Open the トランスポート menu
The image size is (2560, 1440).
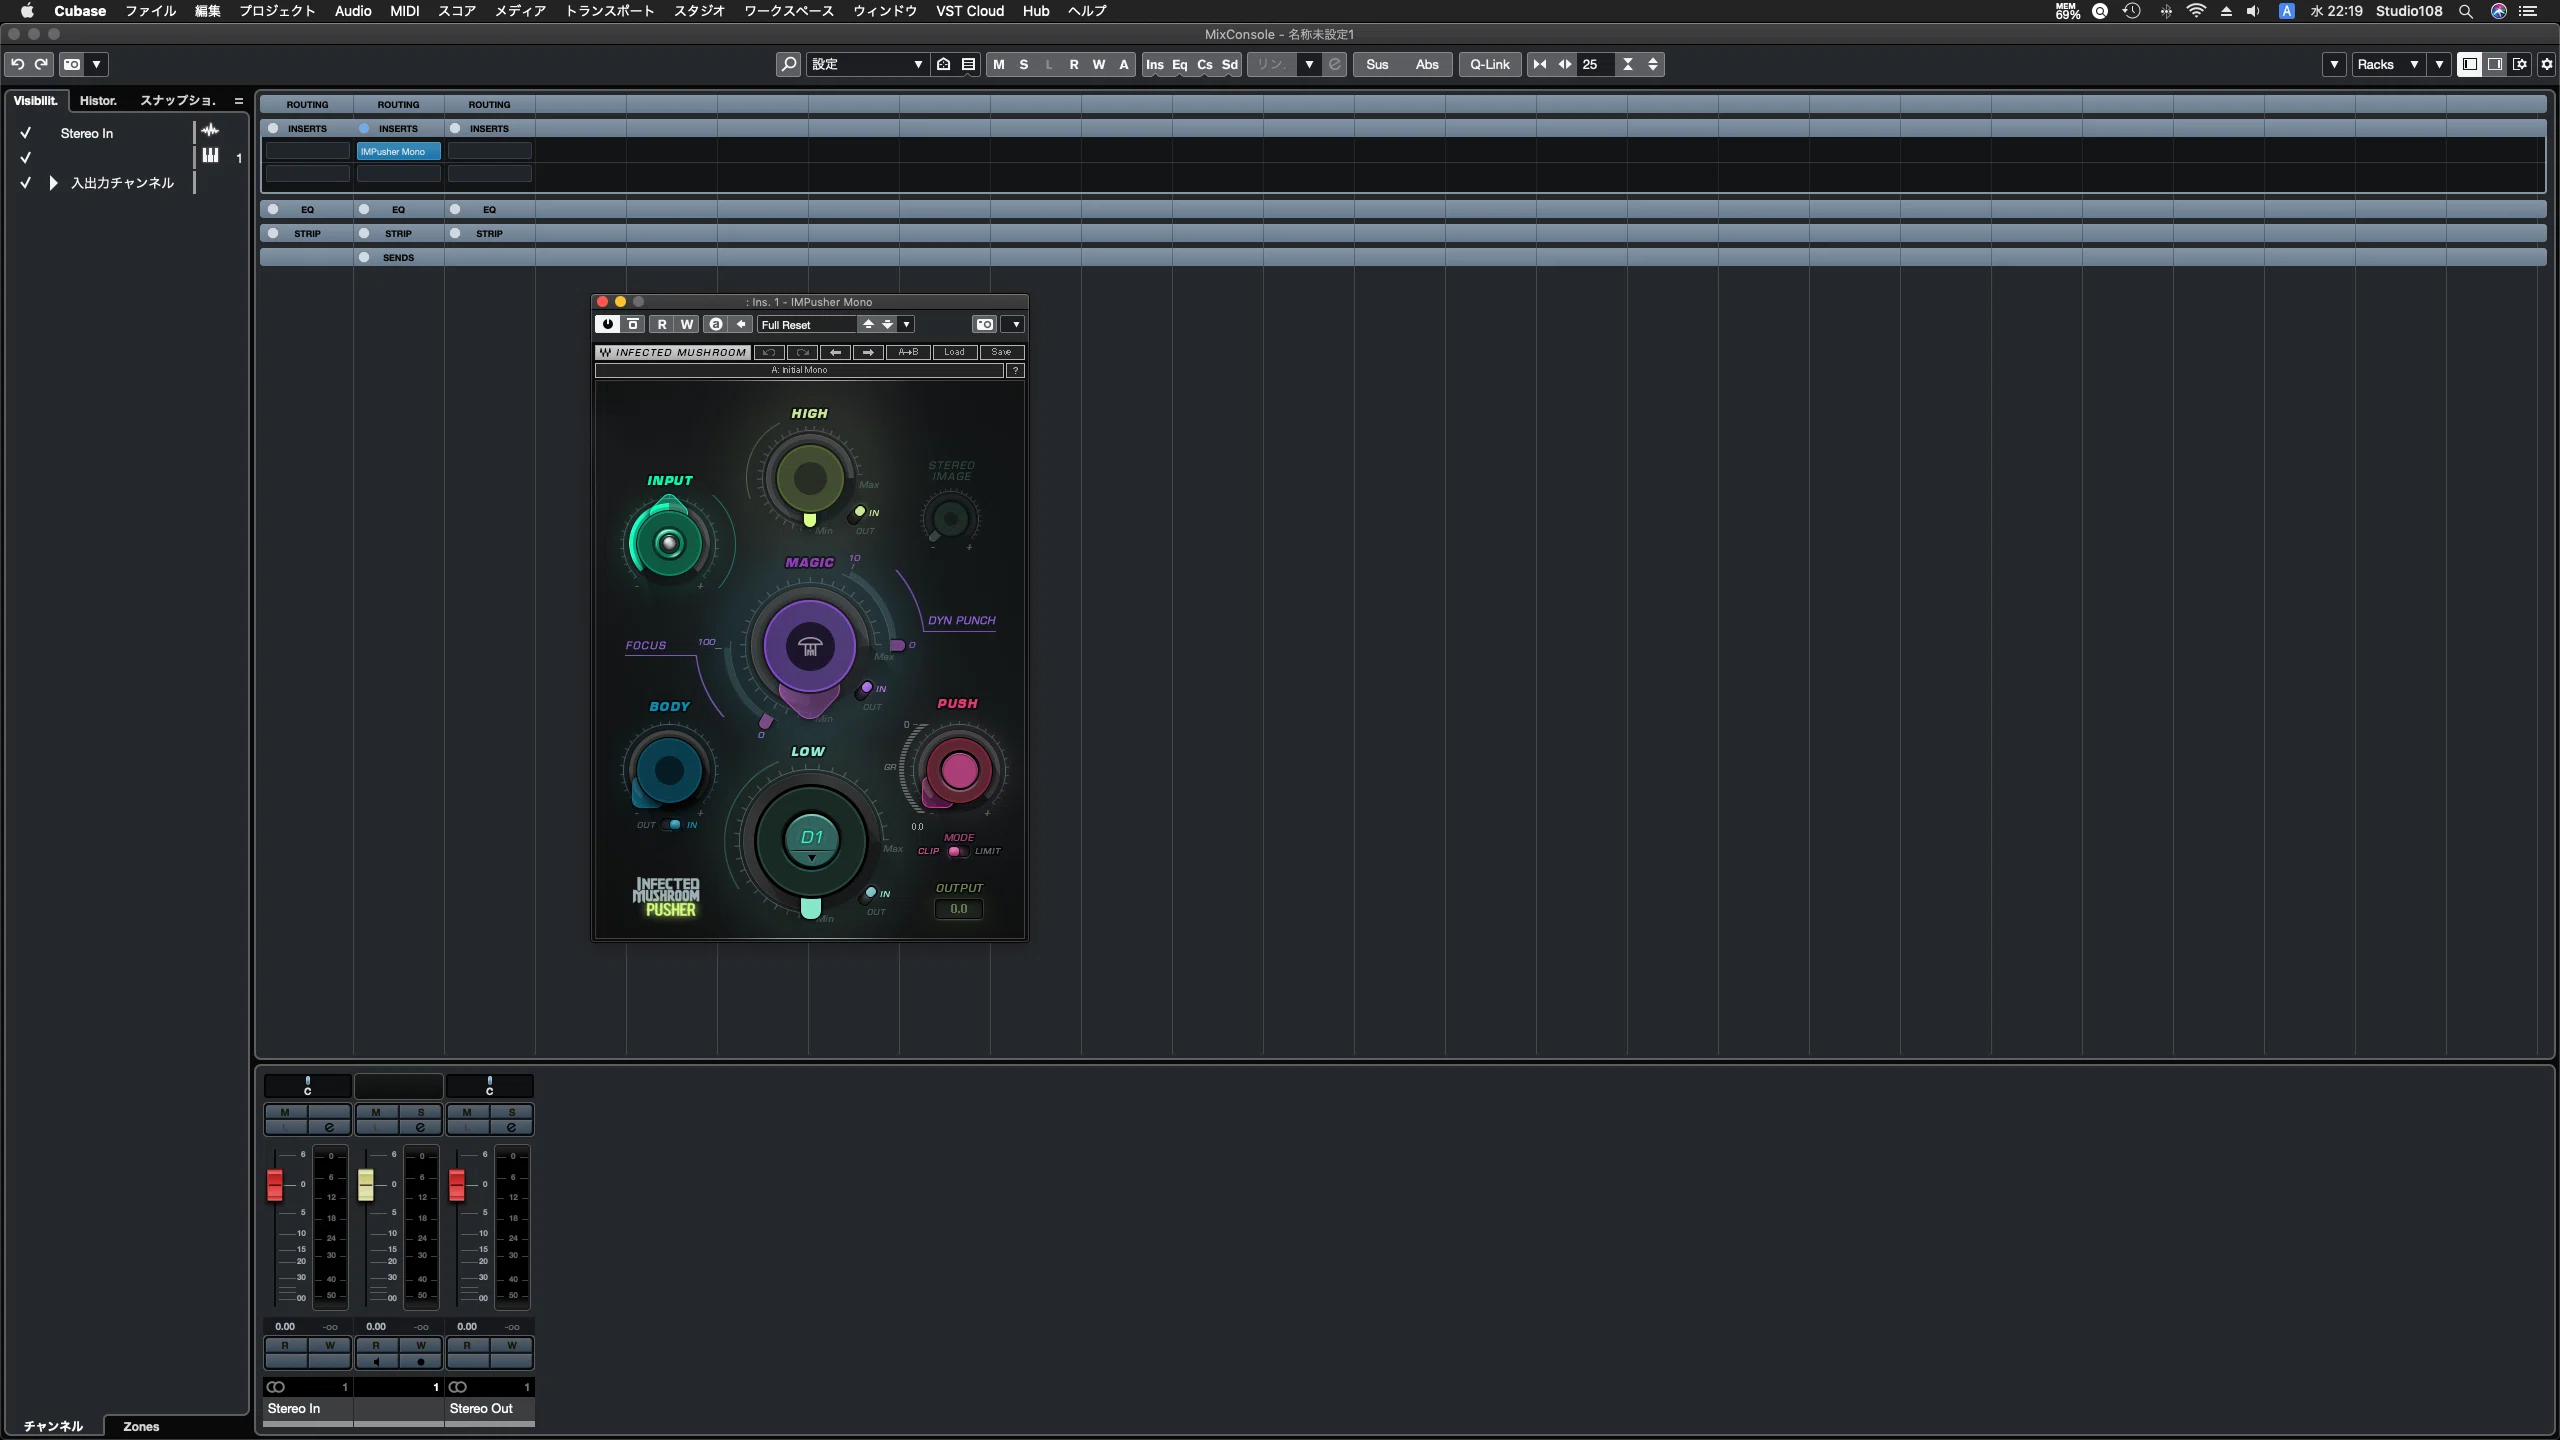[610, 11]
